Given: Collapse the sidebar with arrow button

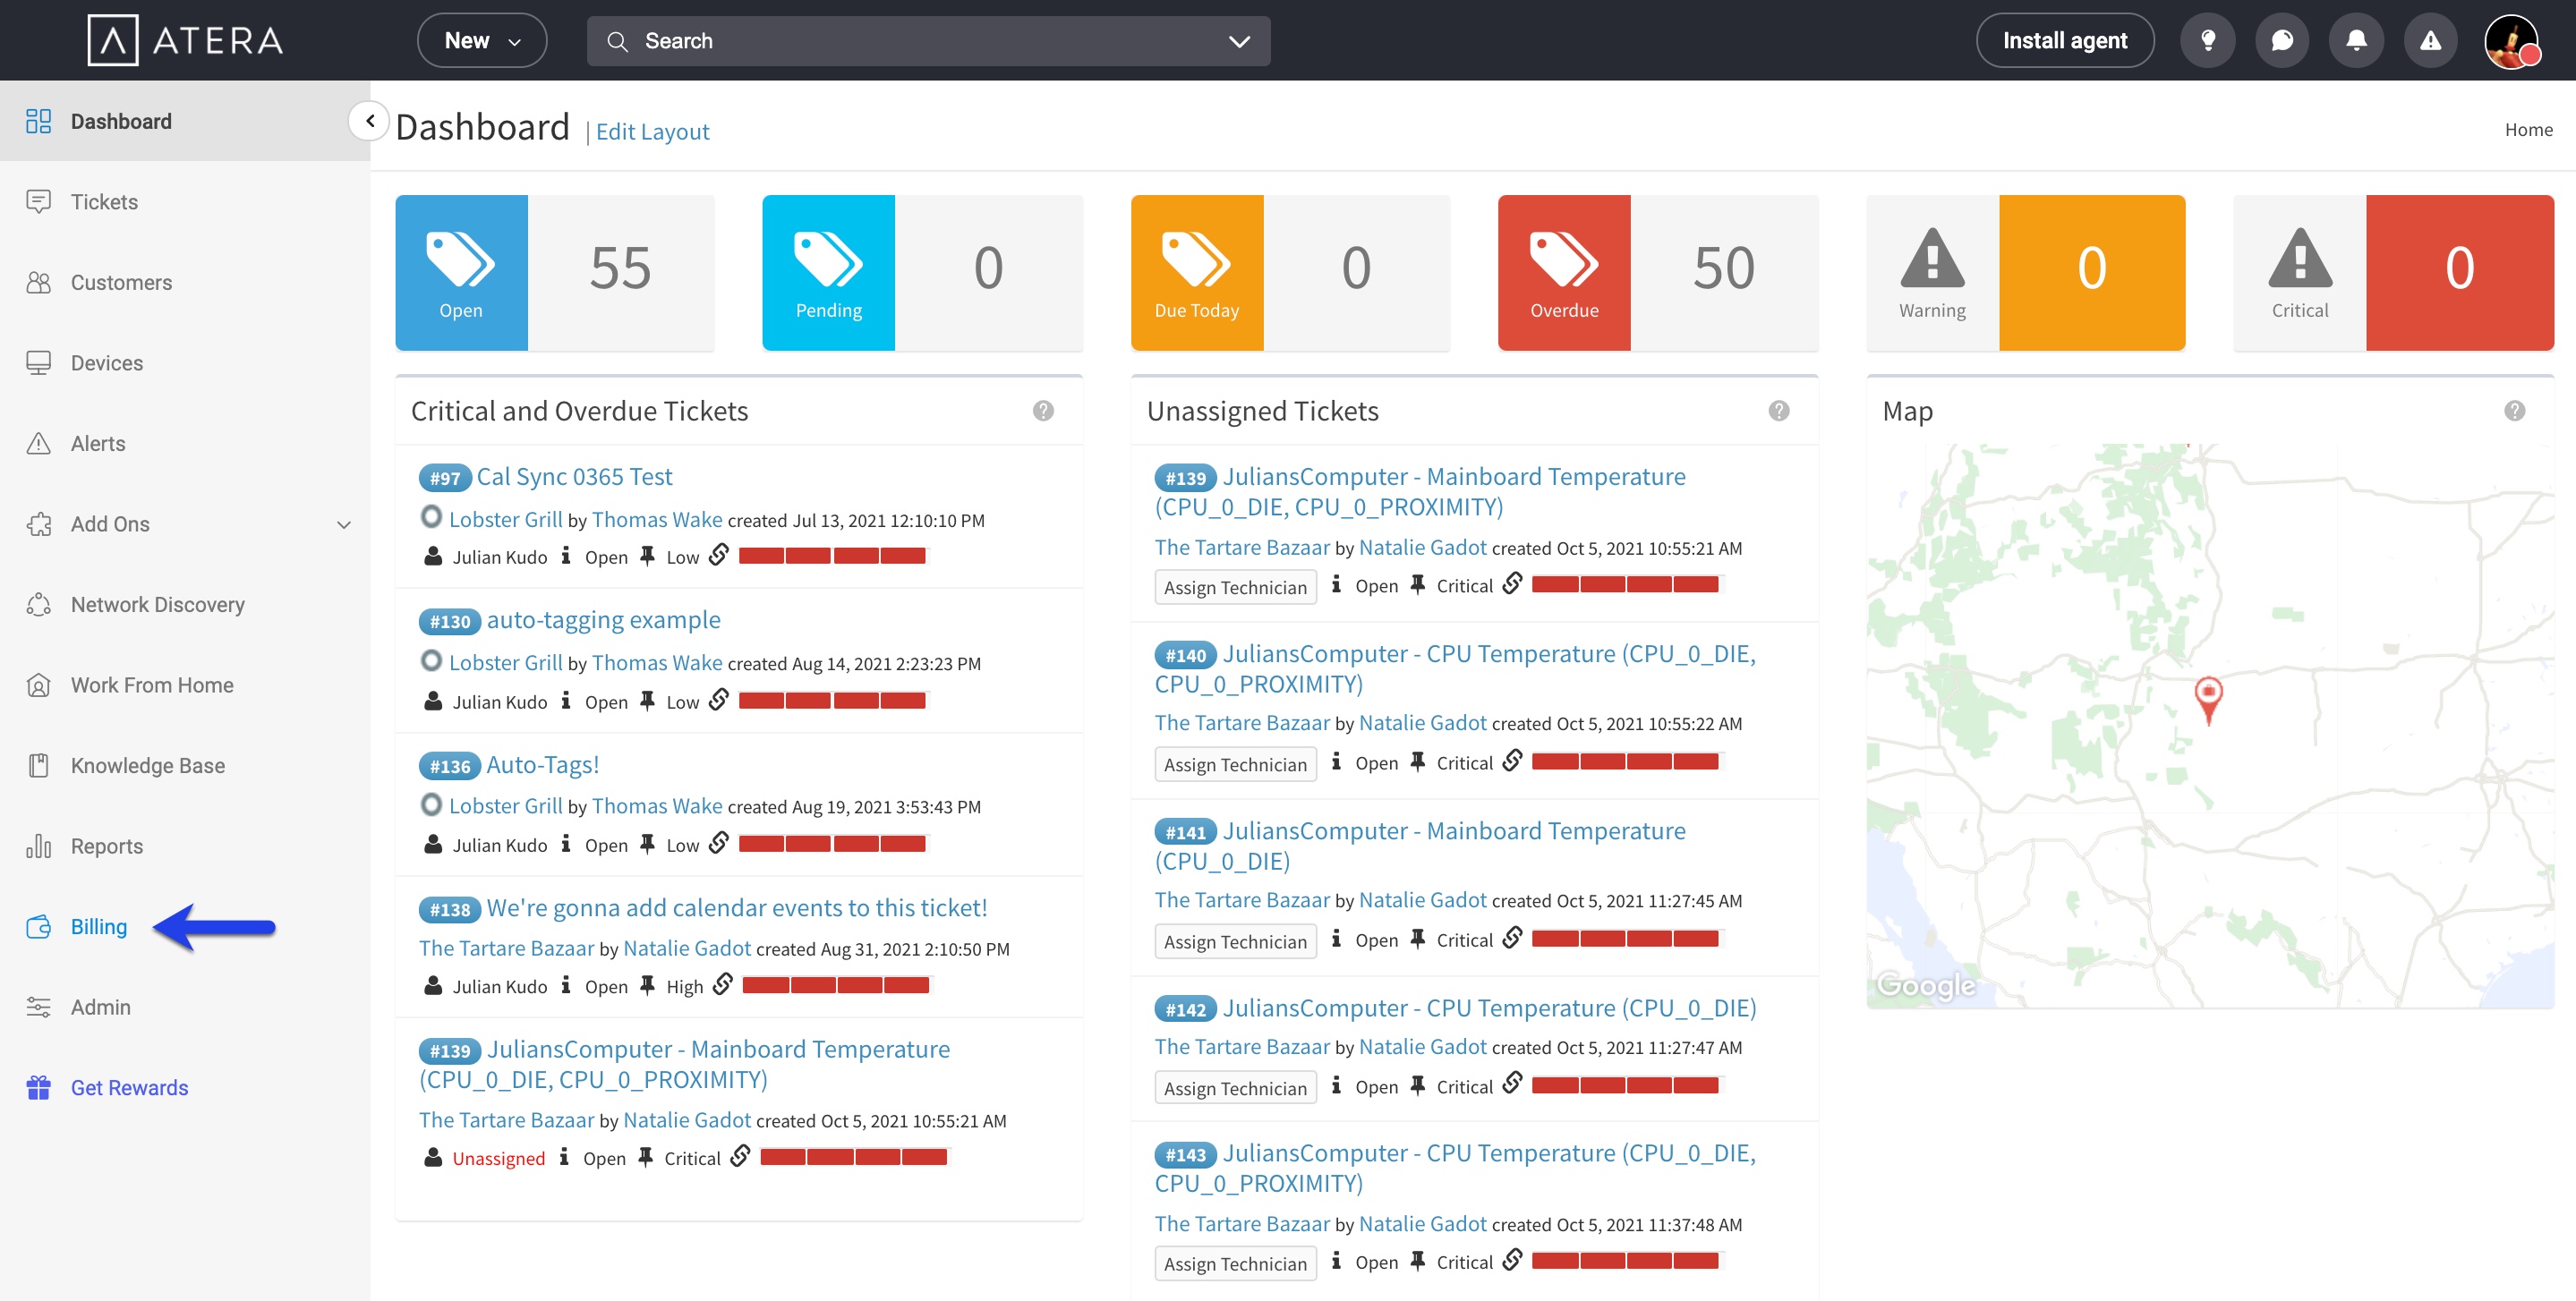Looking at the screenshot, I should click(369, 121).
